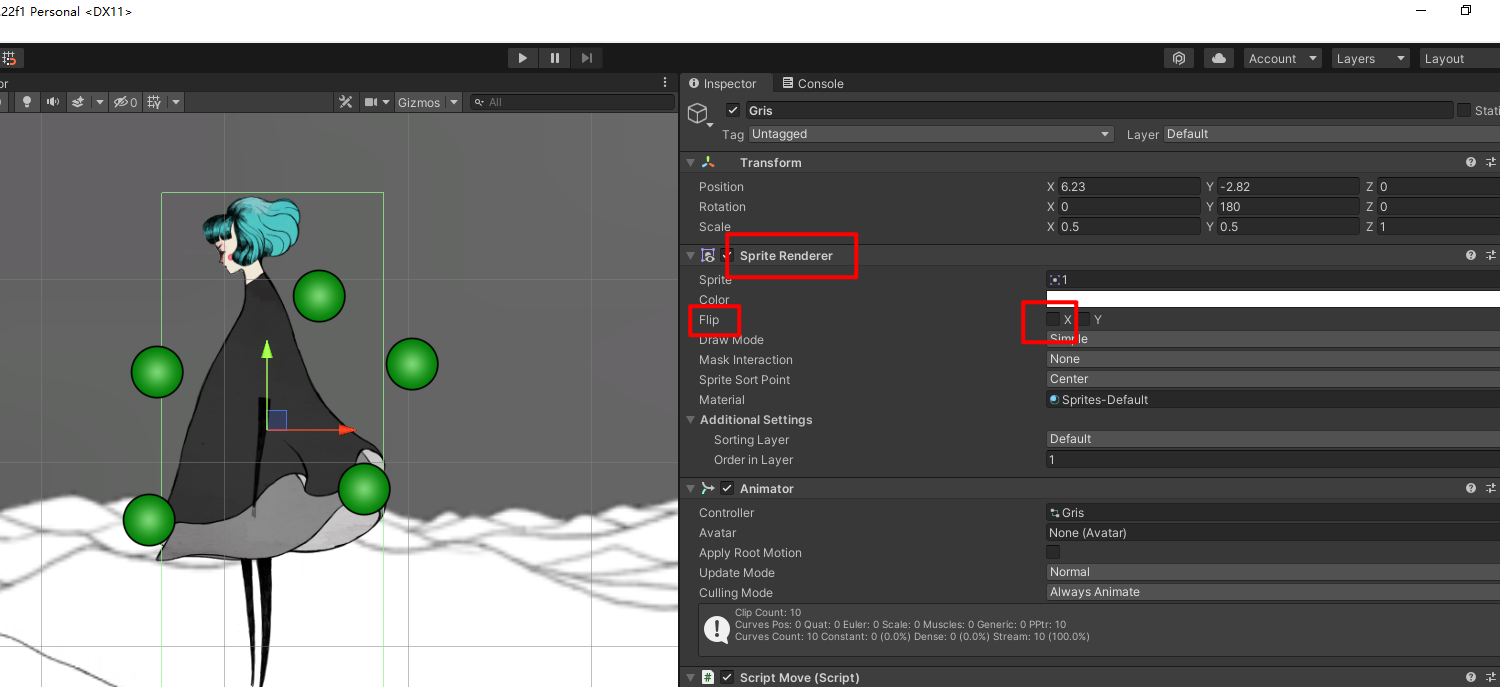Toggle Gris GameObject active checkbox
This screenshot has height=687, width=1500.
pyautogui.click(x=733, y=110)
